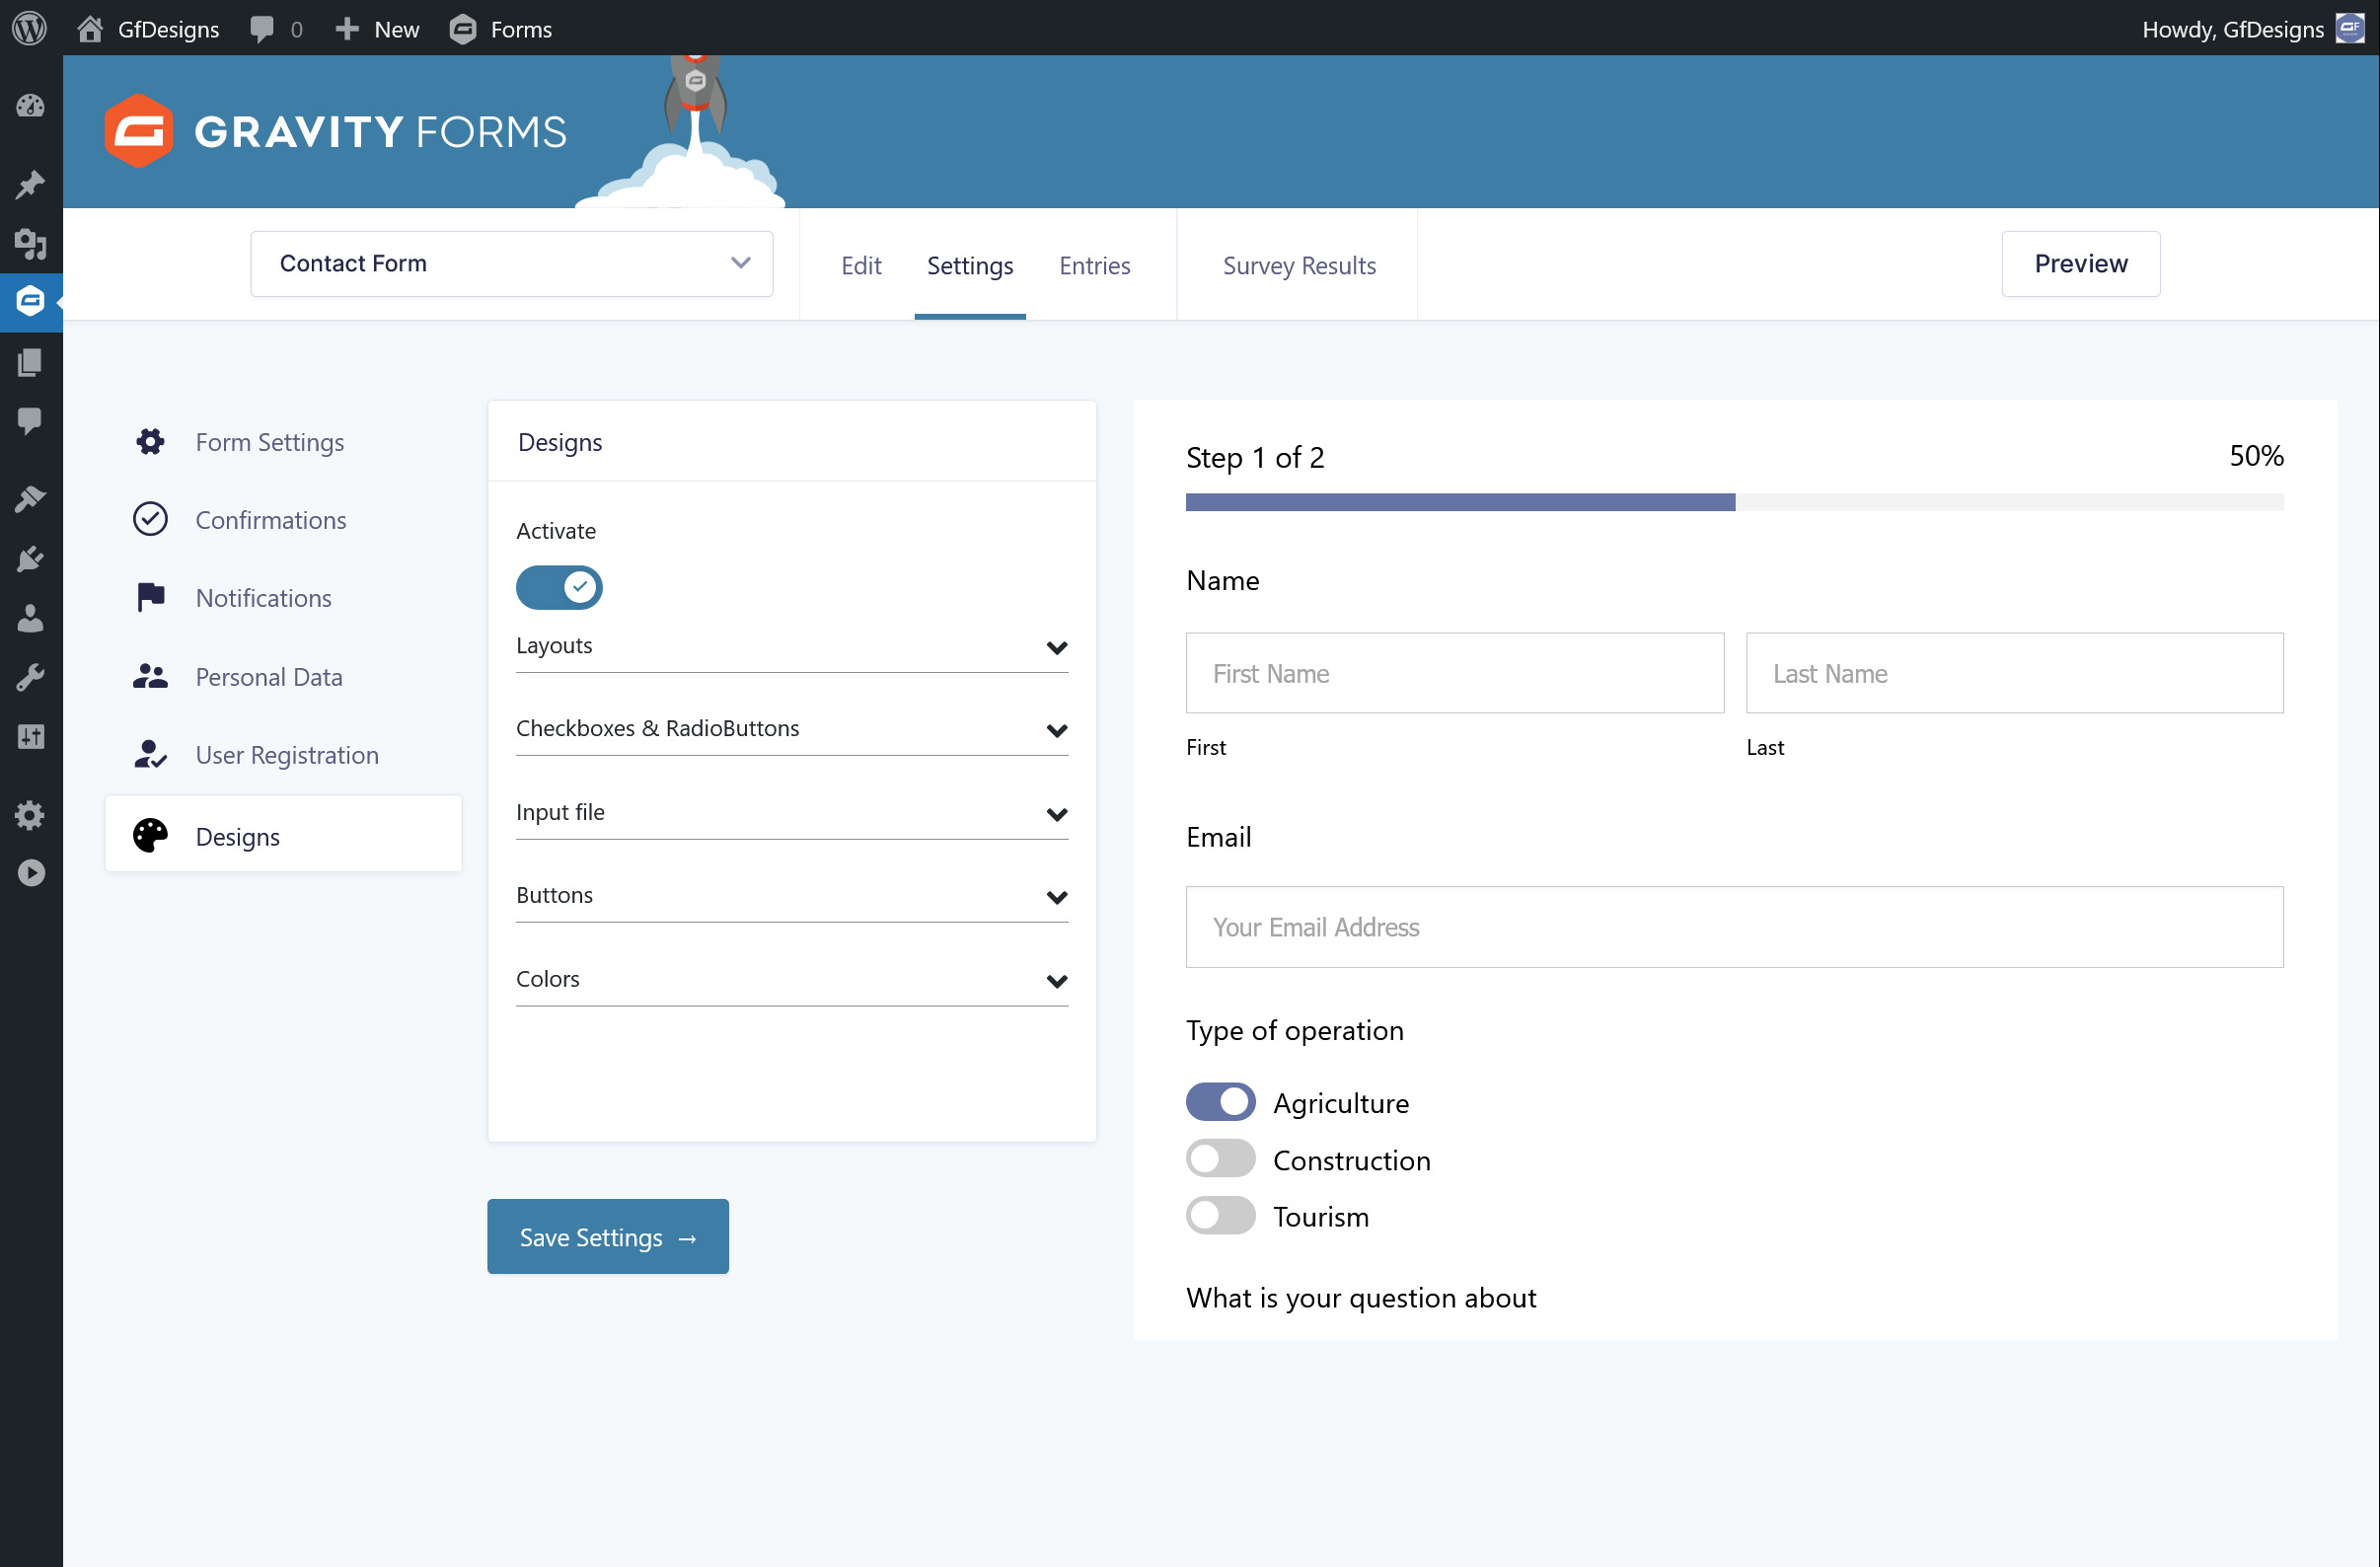Open the GfDesigns site home icon

click(90, 28)
